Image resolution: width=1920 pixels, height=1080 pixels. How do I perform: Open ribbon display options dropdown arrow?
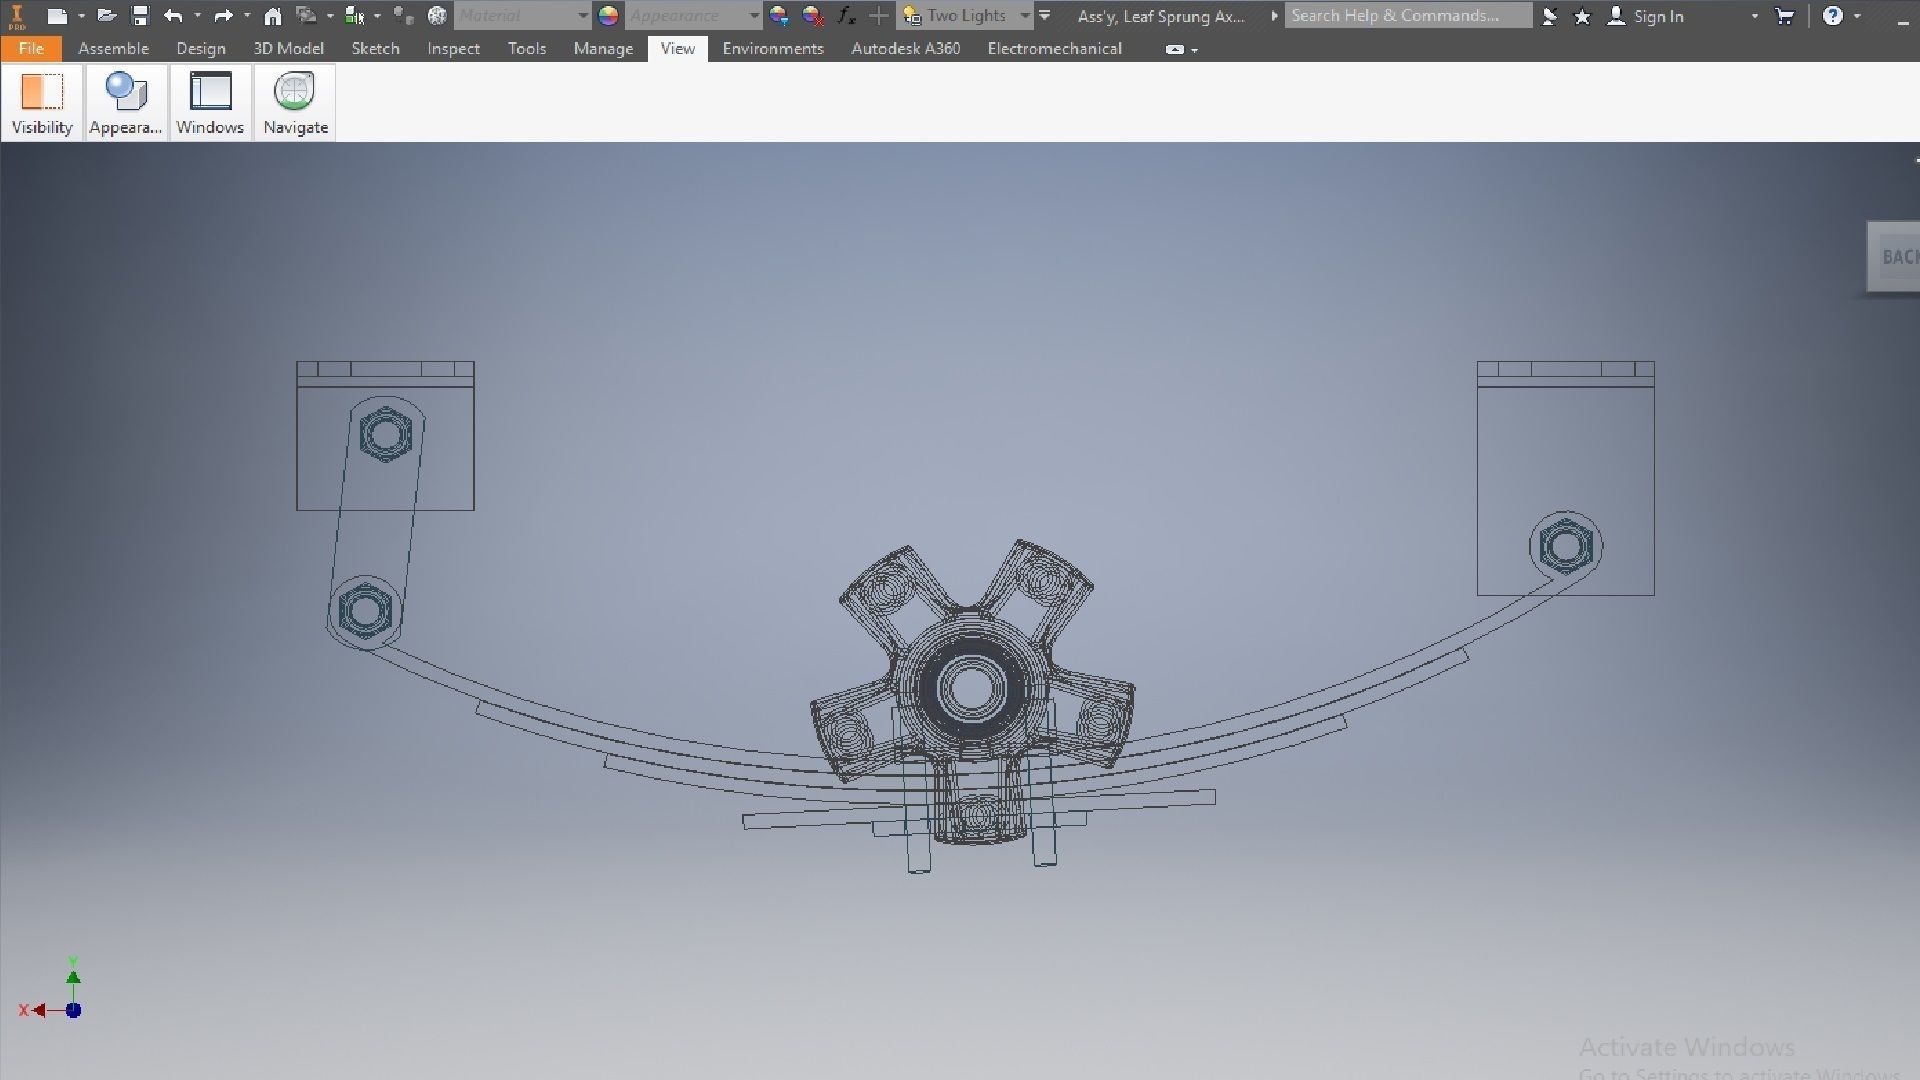[1195, 50]
